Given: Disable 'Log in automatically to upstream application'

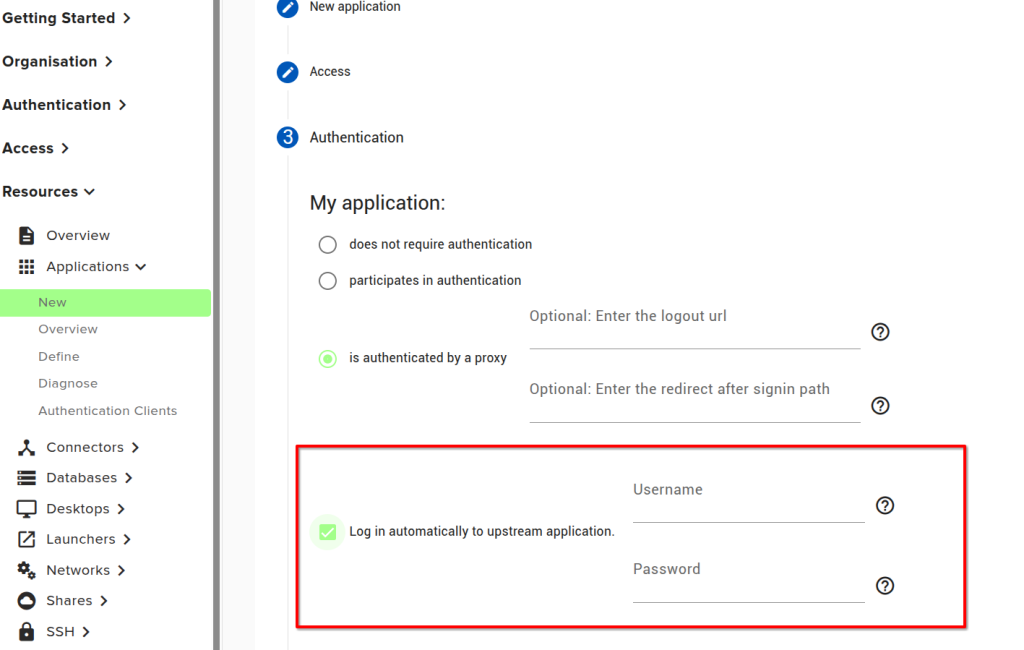Looking at the screenshot, I should (x=327, y=532).
